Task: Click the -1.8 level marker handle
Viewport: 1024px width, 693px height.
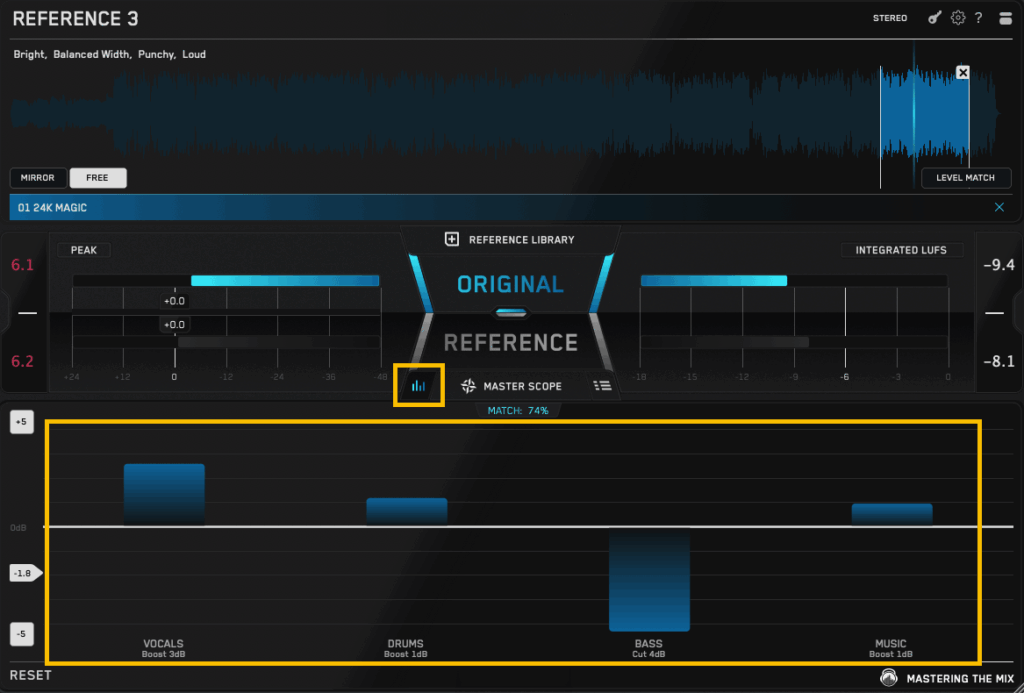Action: [x=25, y=573]
